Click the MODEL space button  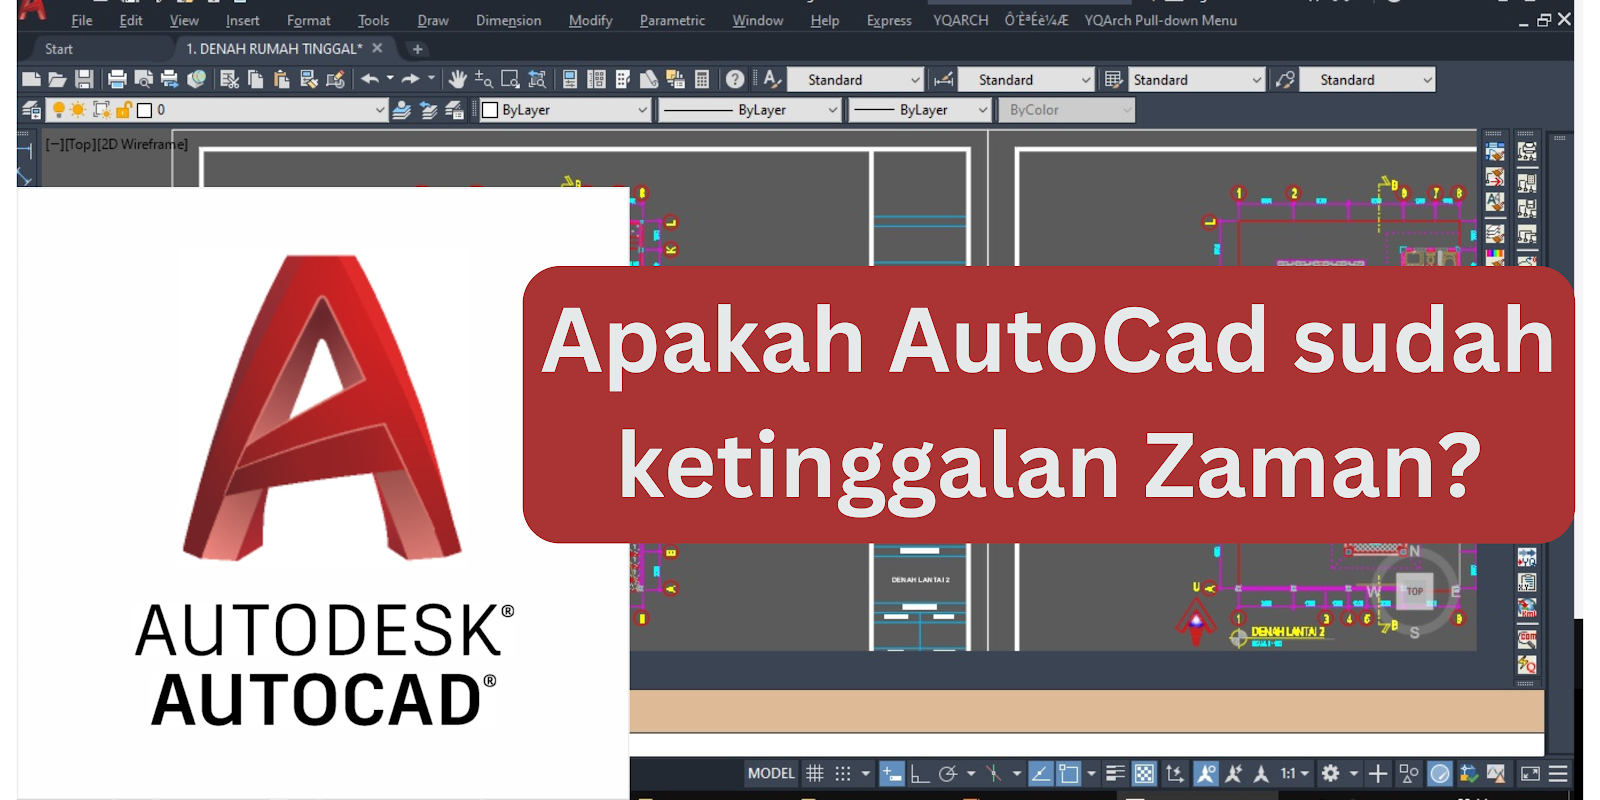(771, 773)
